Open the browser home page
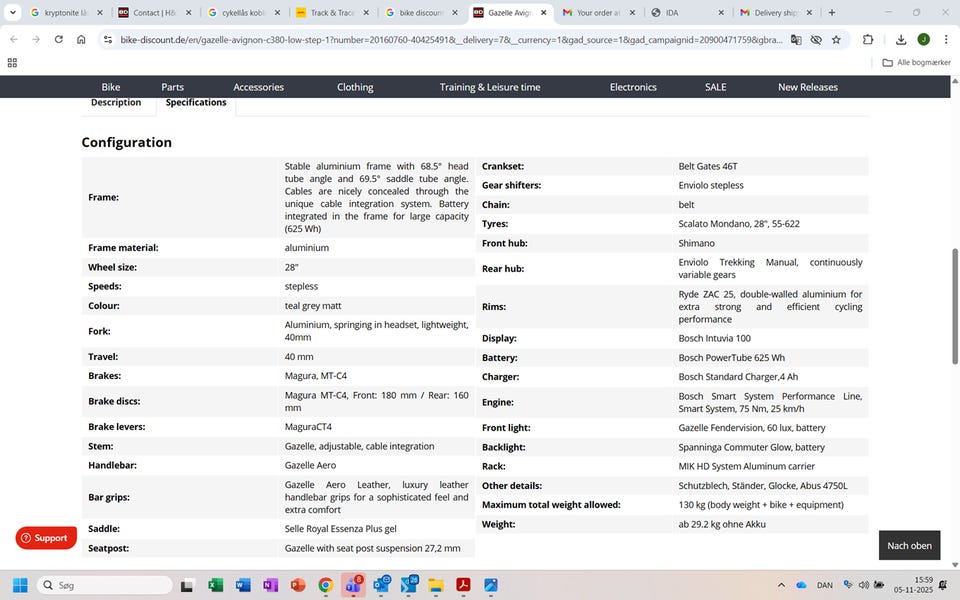Viewport: 960px width, 600px height. coord(81,39)
